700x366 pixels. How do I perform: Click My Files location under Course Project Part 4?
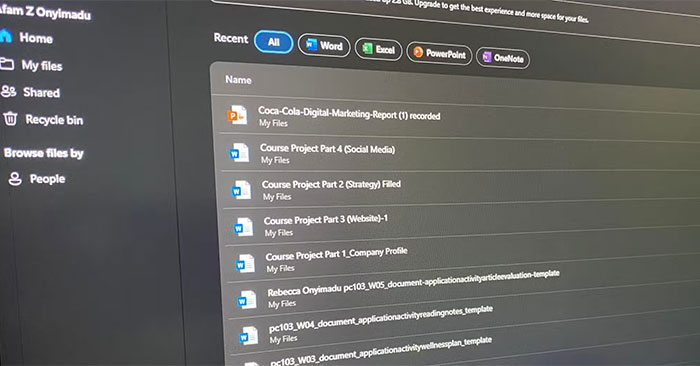click(275, 160)
